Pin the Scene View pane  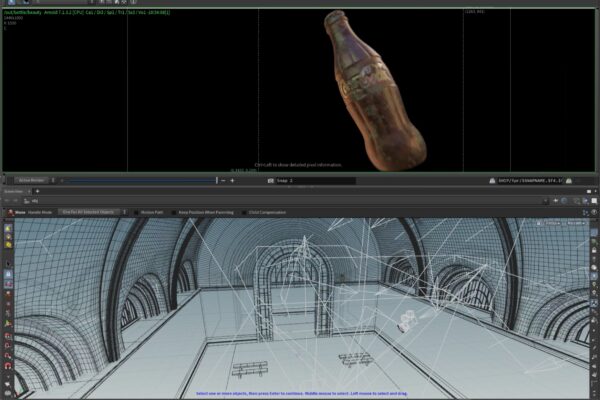(x=556, y=201)
